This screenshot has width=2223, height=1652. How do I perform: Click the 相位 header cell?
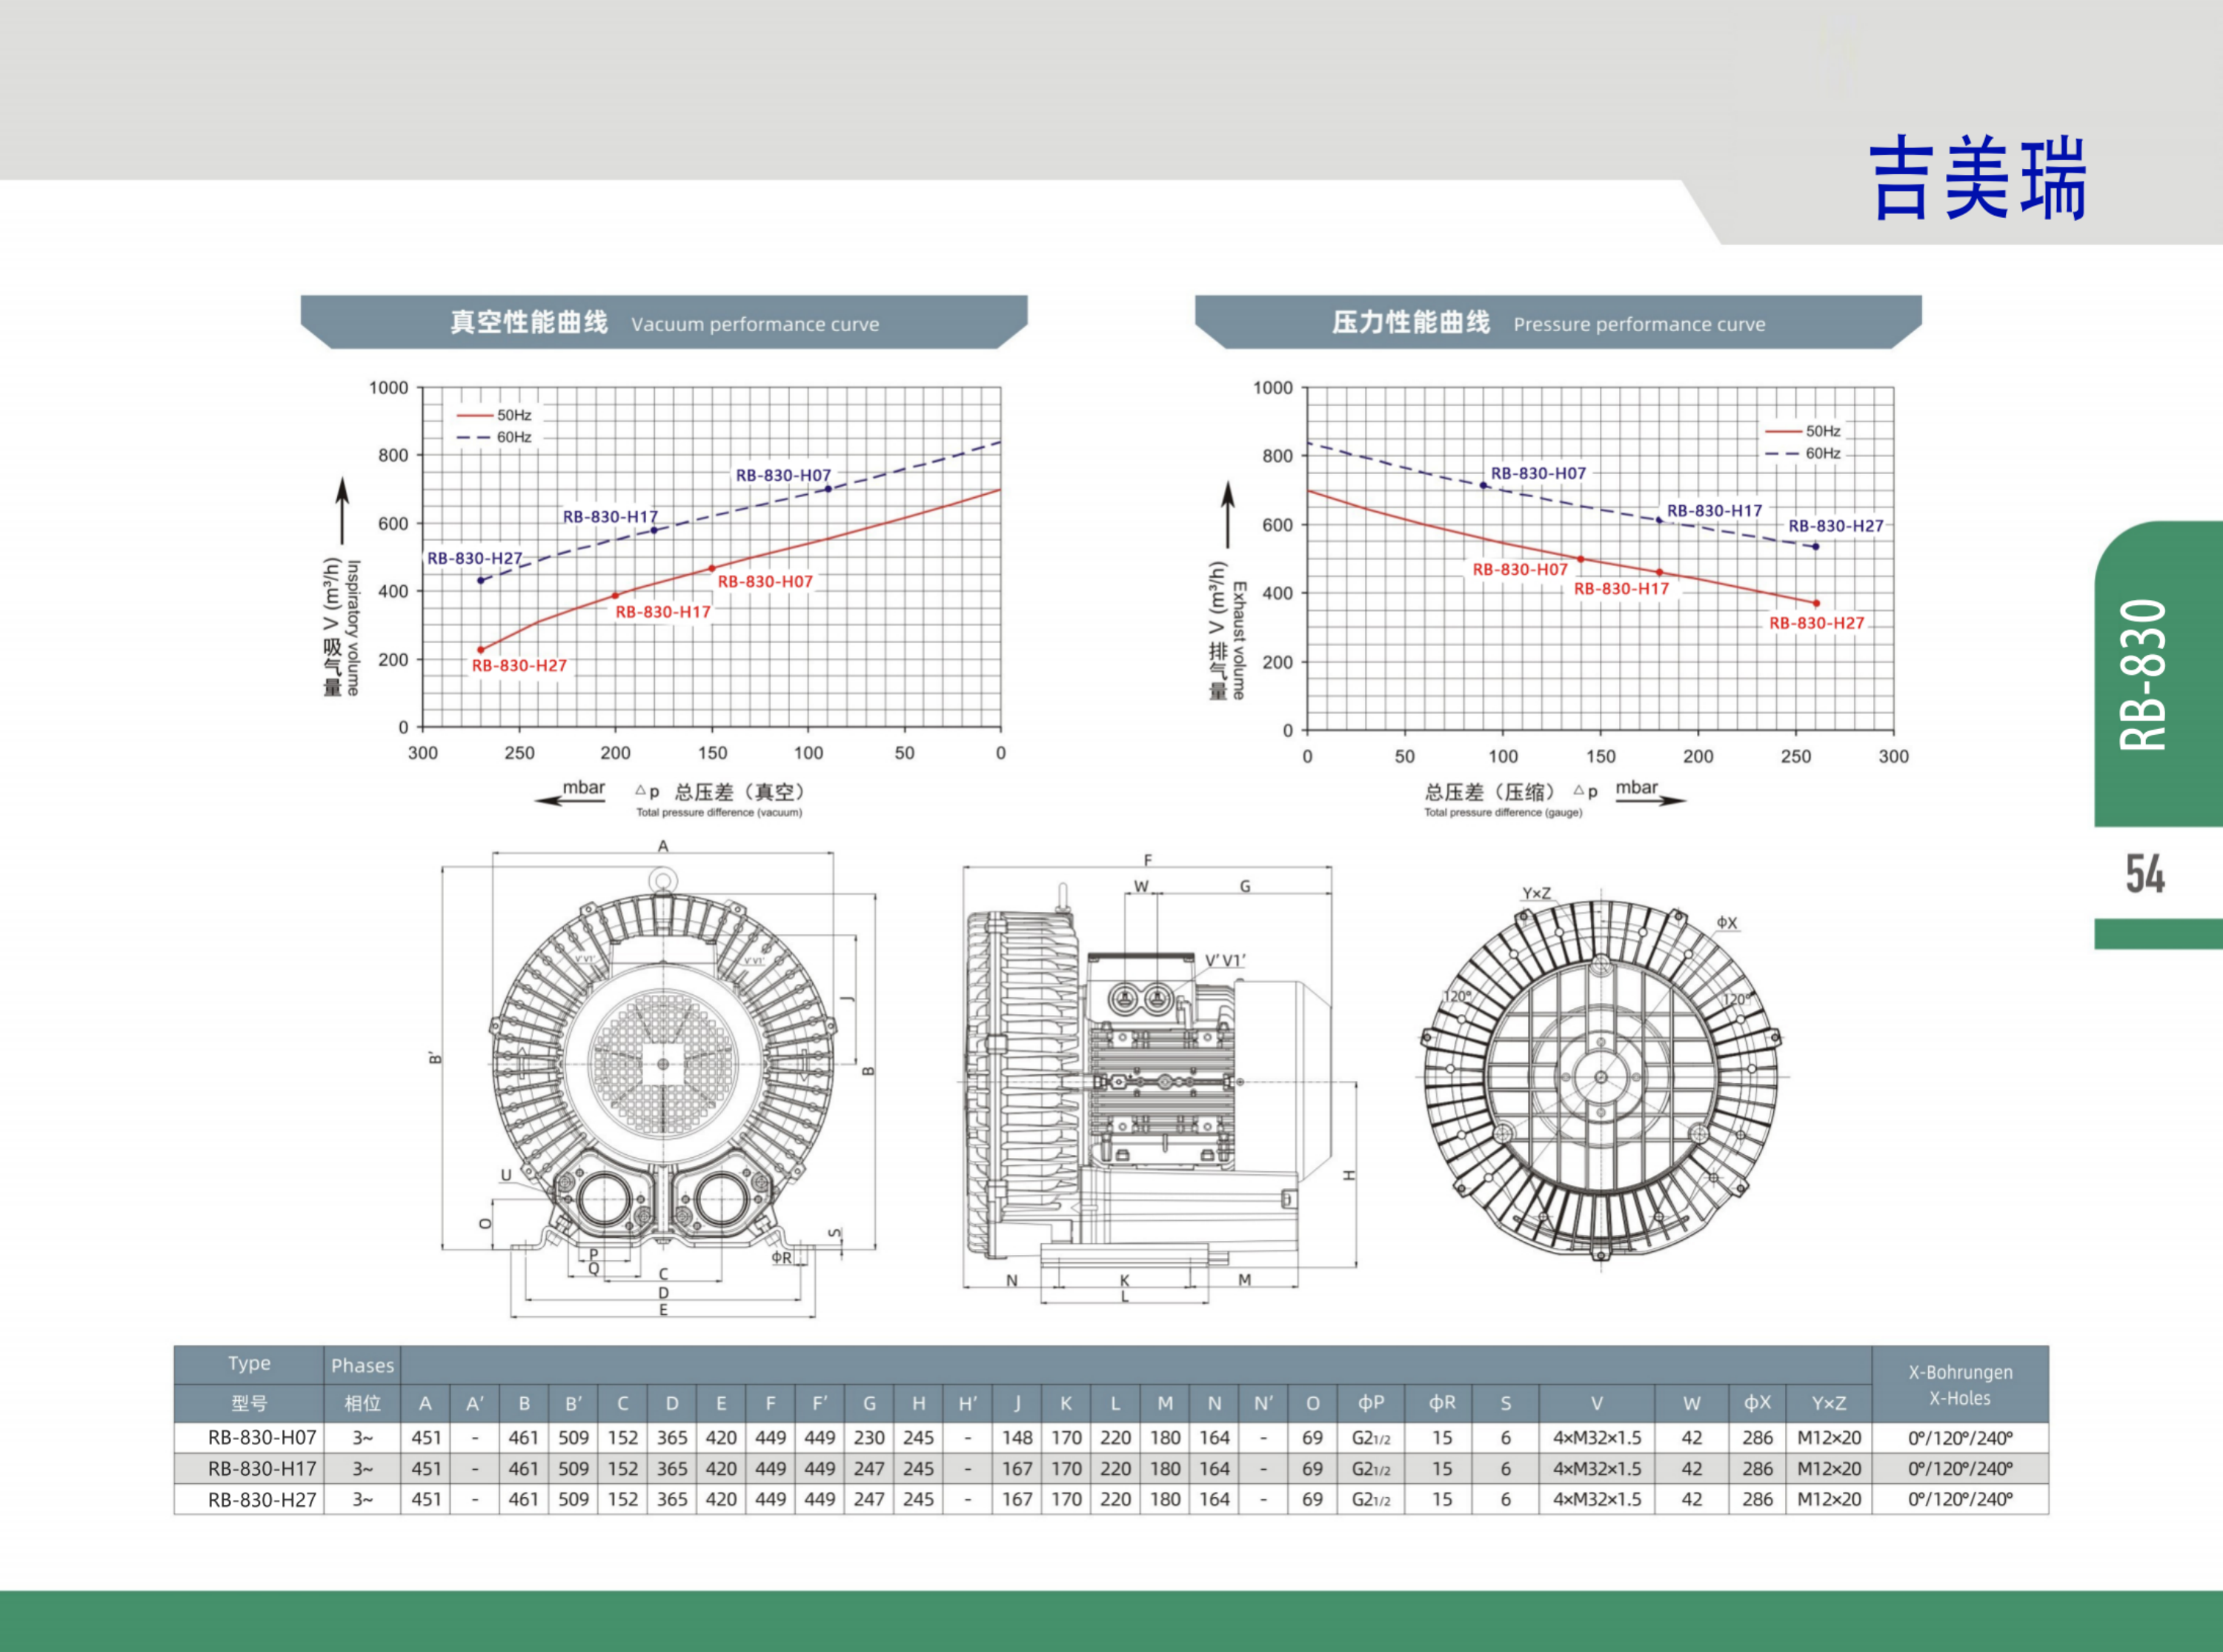pos(362,1403)
